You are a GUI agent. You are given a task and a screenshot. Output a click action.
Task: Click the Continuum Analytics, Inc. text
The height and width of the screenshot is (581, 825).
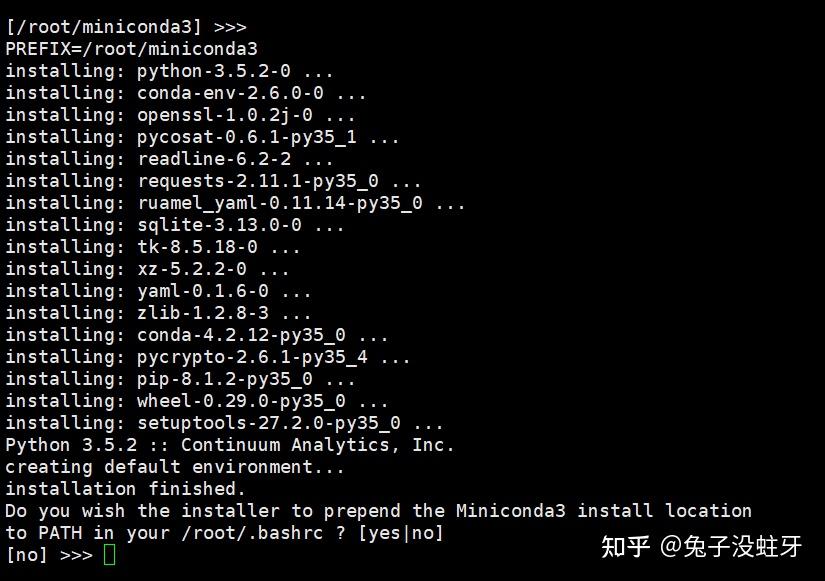[318, 445]
